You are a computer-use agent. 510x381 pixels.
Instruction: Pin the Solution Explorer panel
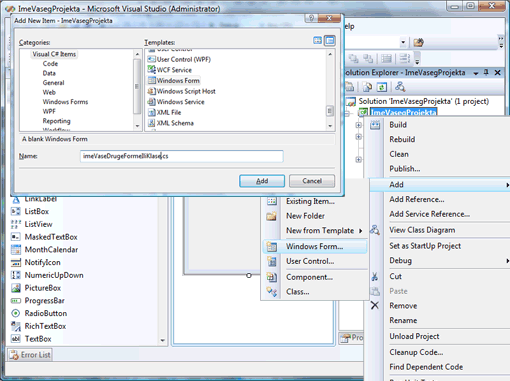pyautogui.click(x=486, y=72)
